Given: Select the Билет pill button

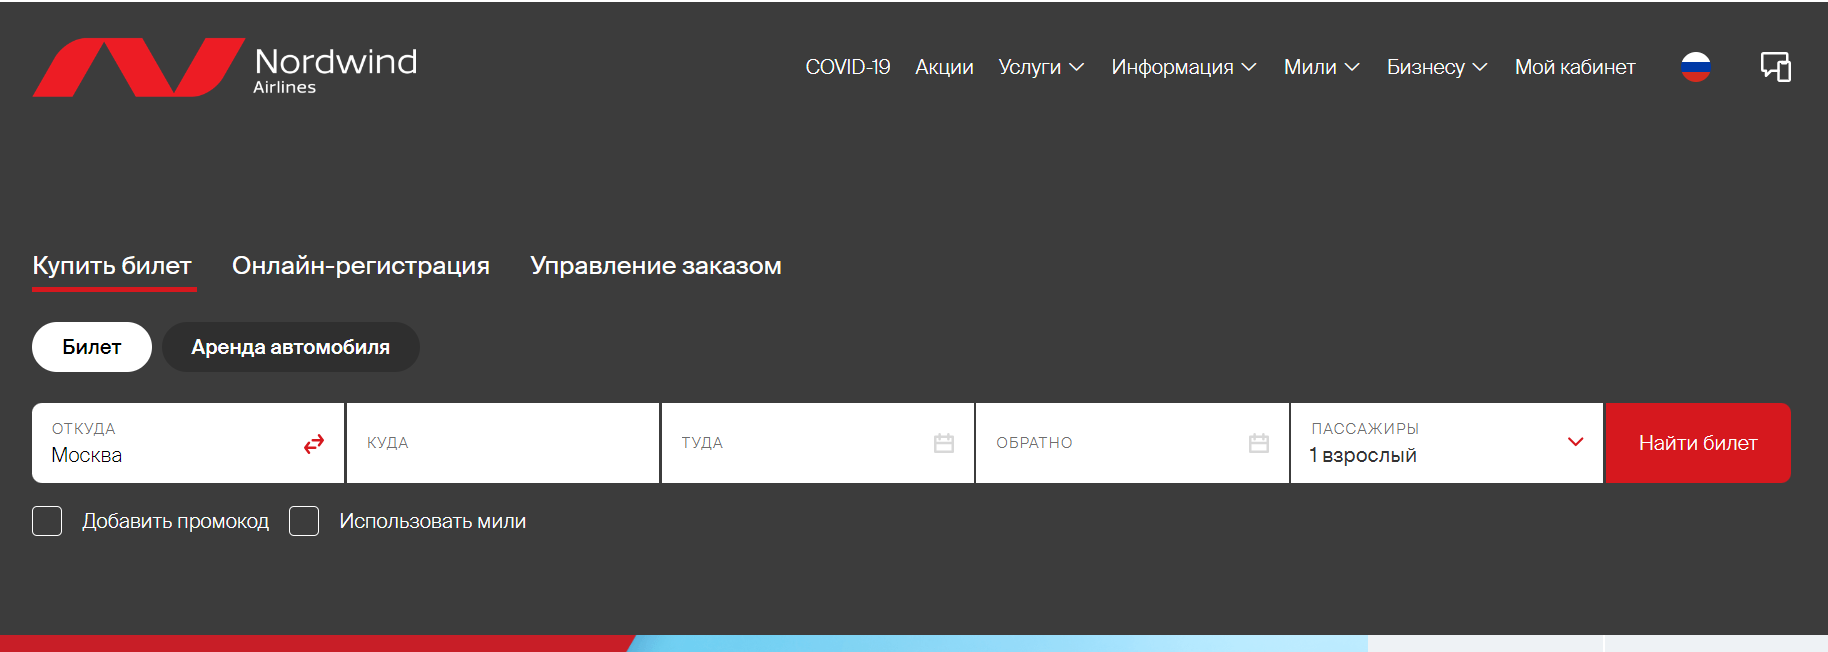Looking at the screenshot, I should (92, 347).
